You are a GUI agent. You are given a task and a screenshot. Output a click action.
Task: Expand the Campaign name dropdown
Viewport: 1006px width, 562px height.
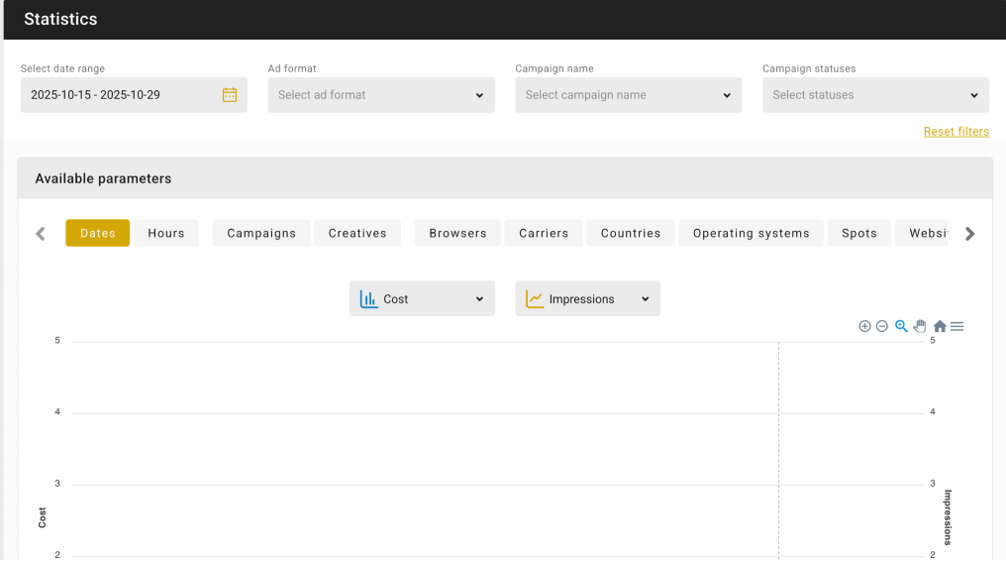[x=628, y=95]
